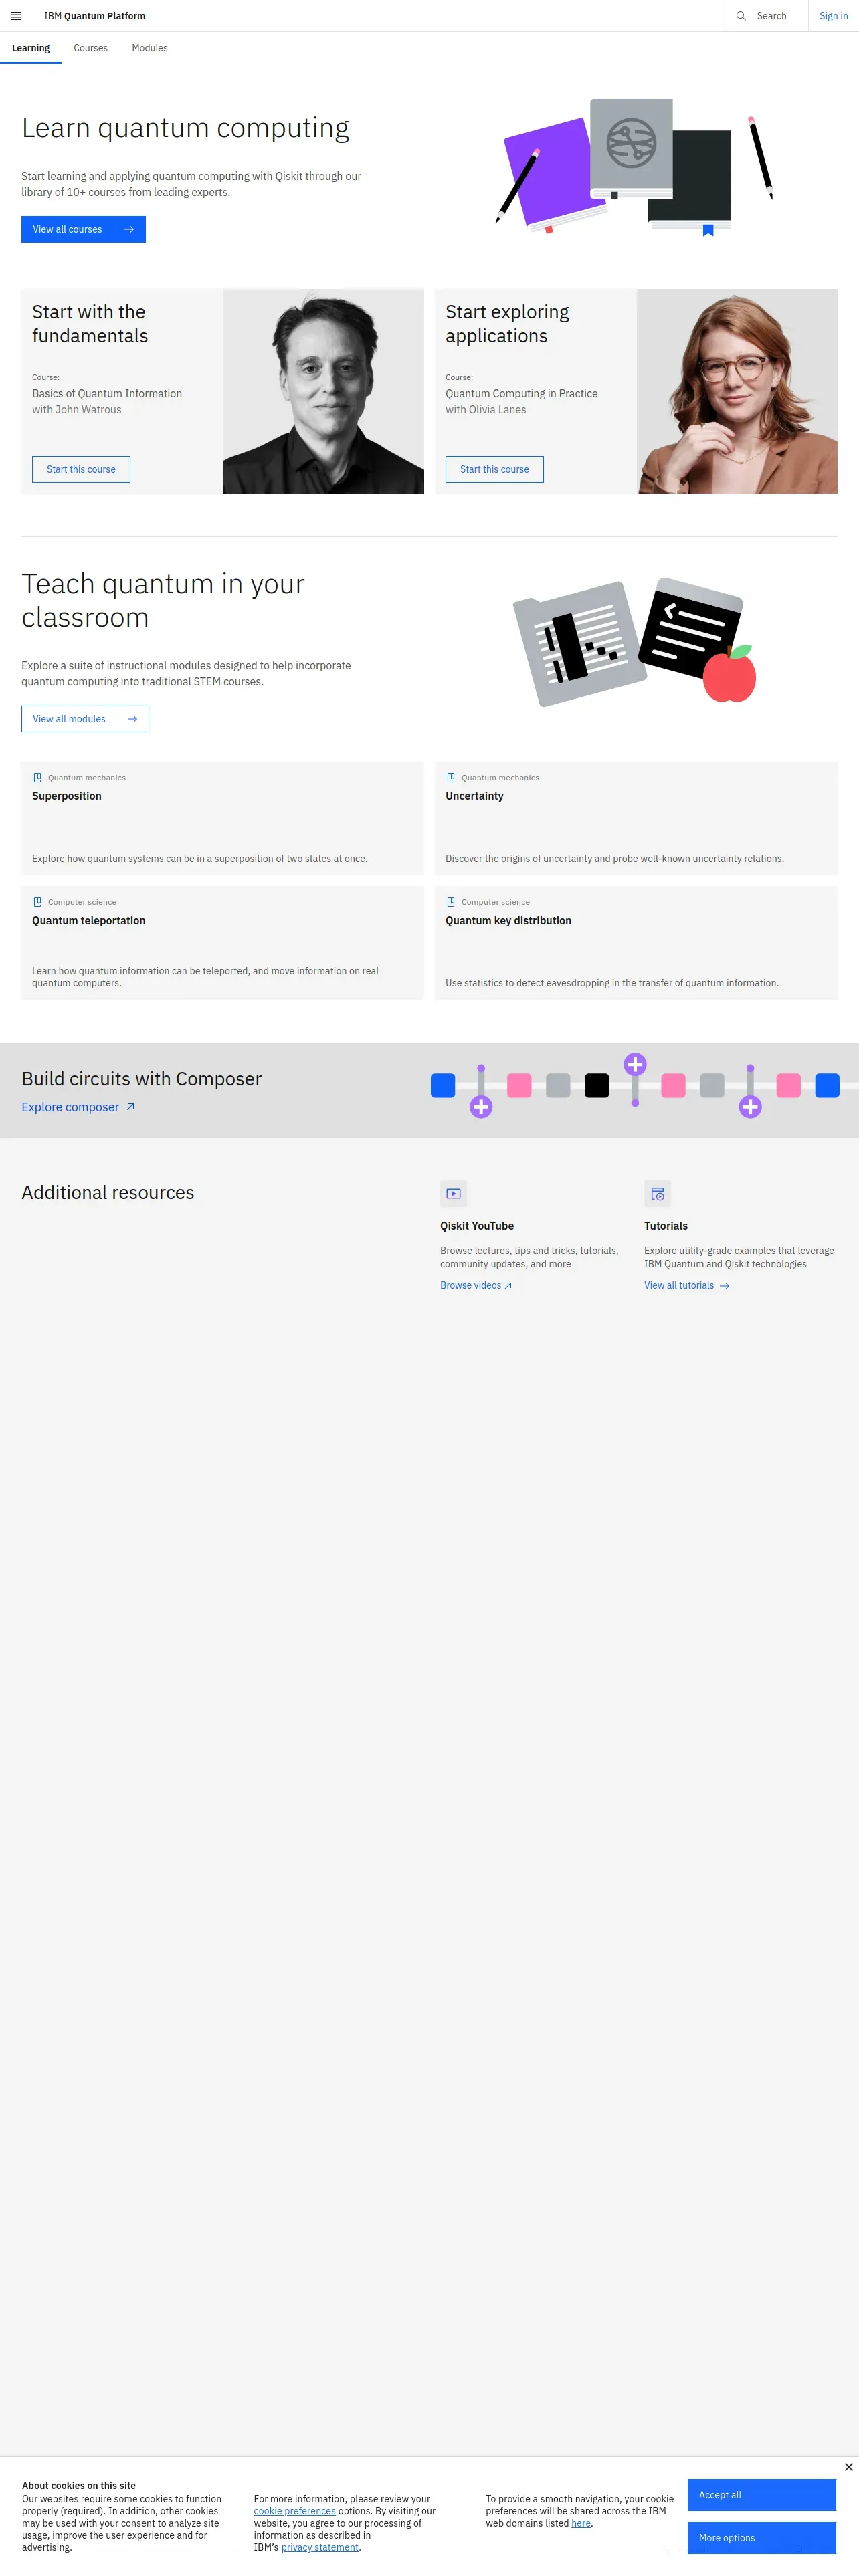Screen dimensions: 859x2576
Task: Click the Quantum teleportation book icon
Action: pos(38,902)
